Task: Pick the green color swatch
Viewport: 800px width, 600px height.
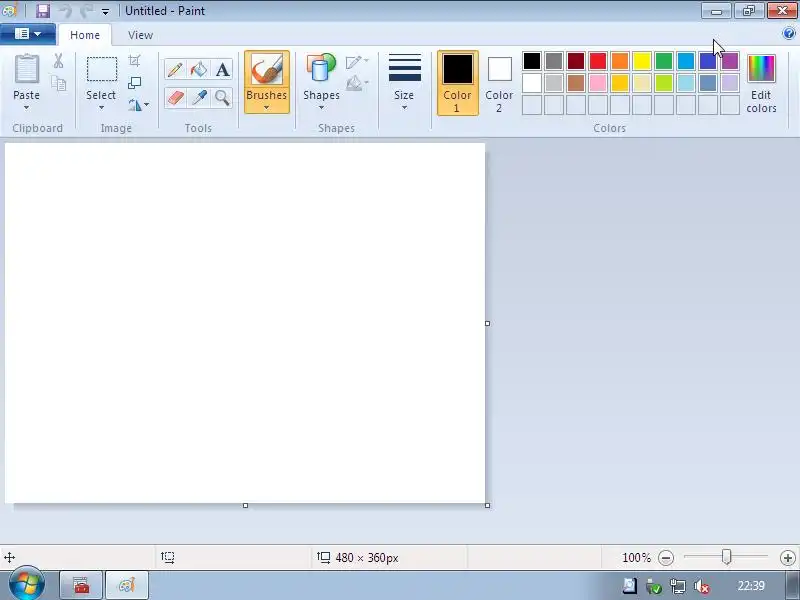Action: click(664, 61)
